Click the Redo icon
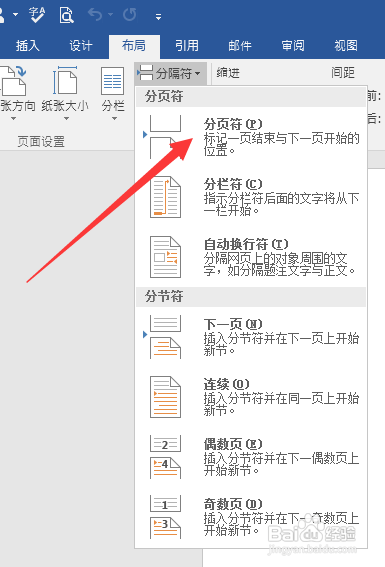 [x=129, y=15]
